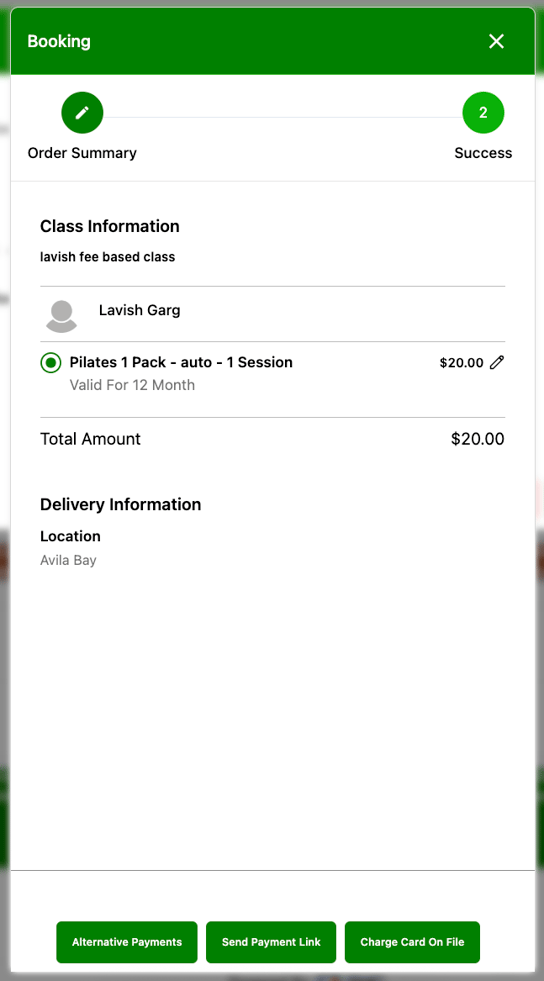Click the Order Summary step label

tap(82, 153)
